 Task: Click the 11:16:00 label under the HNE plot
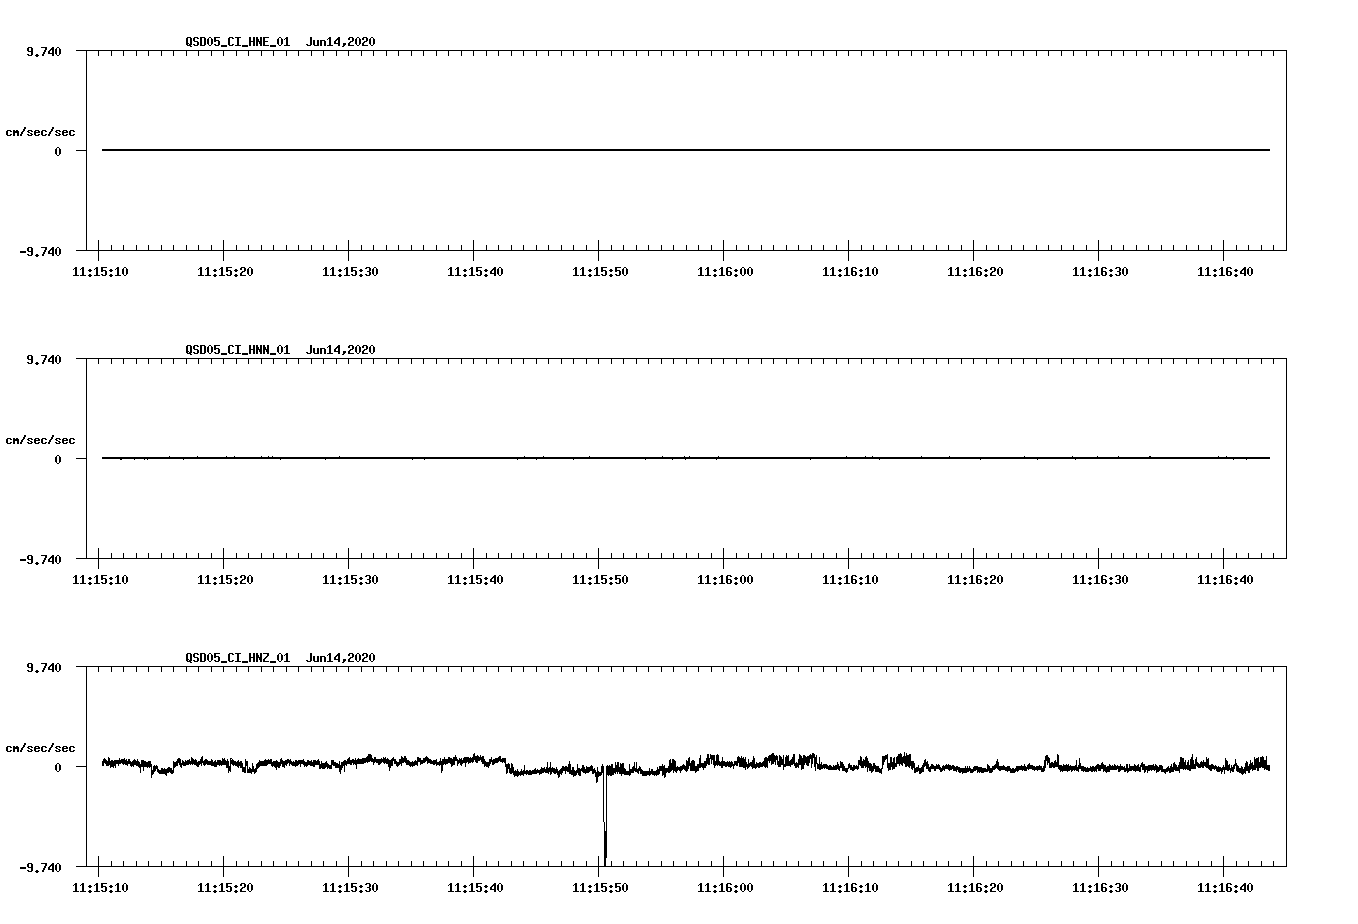coord(725,272)
